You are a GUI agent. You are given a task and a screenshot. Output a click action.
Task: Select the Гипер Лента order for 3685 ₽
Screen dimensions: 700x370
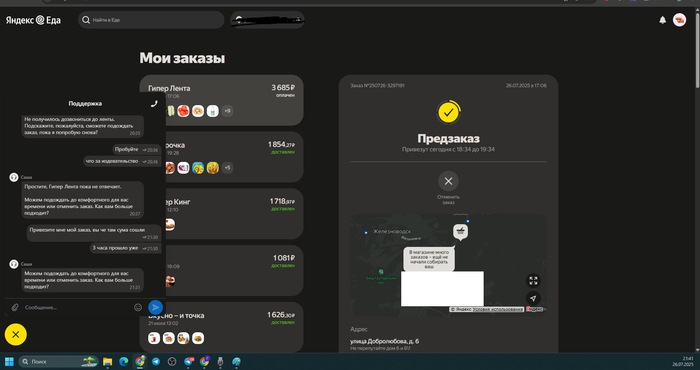[221, 100]
